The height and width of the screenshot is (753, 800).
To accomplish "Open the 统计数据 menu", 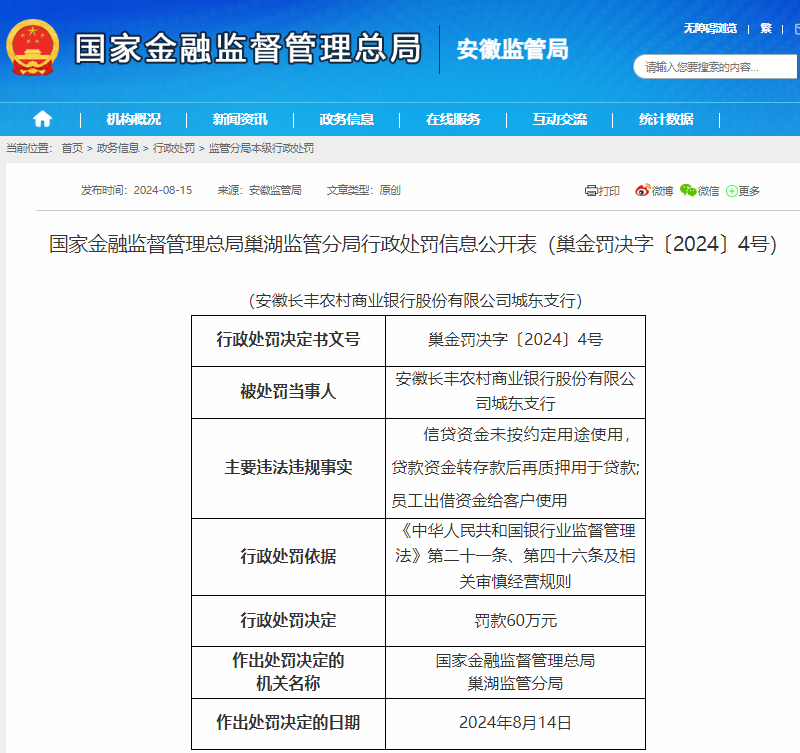I will click(x=666, y=119).
